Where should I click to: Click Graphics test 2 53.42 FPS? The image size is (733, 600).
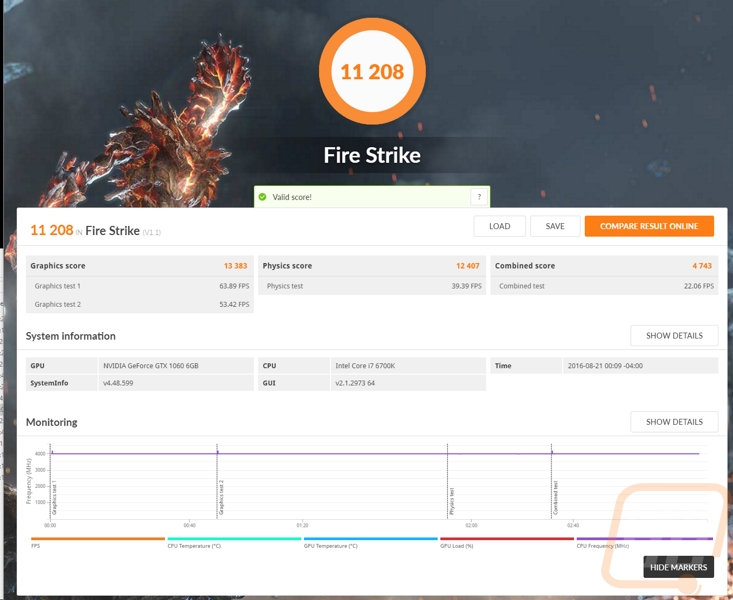coord(234,304)
